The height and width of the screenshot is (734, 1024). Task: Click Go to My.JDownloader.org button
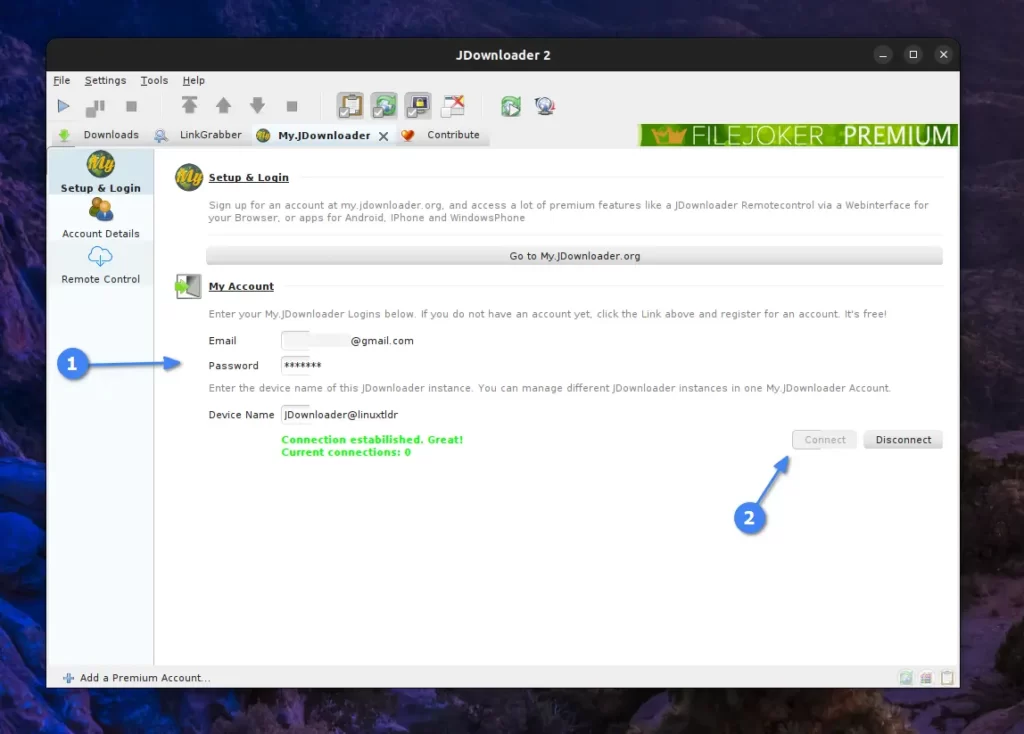[x=574, y=256]
